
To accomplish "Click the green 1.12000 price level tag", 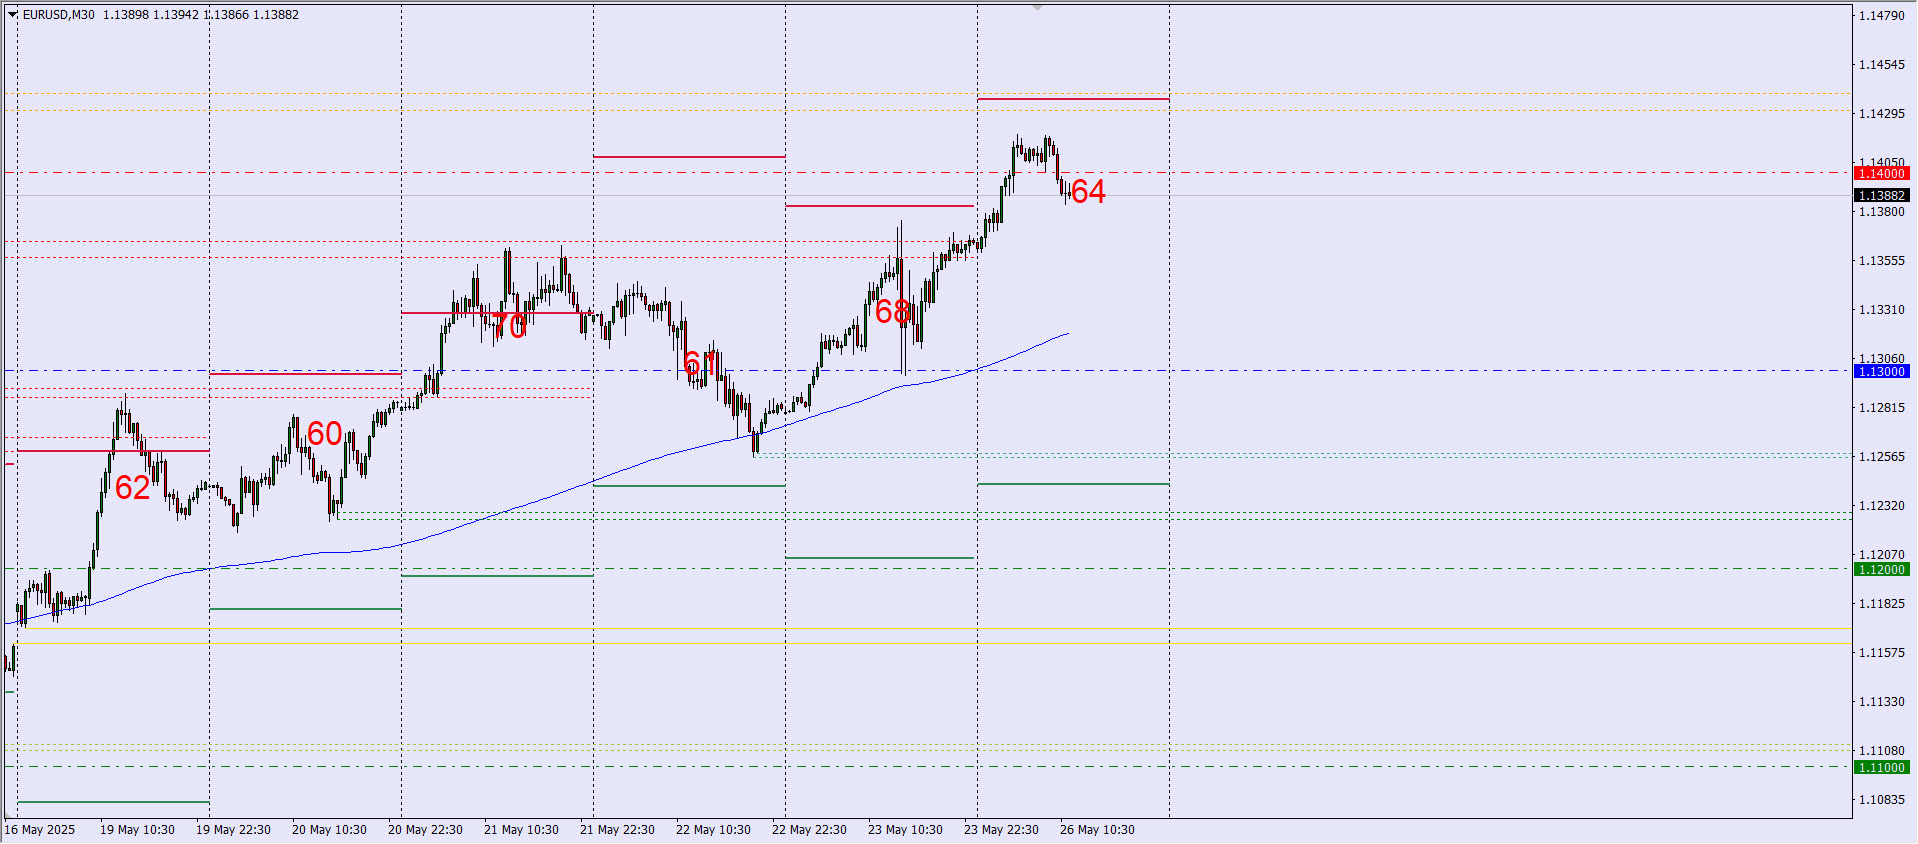I will pos(1882,570).
